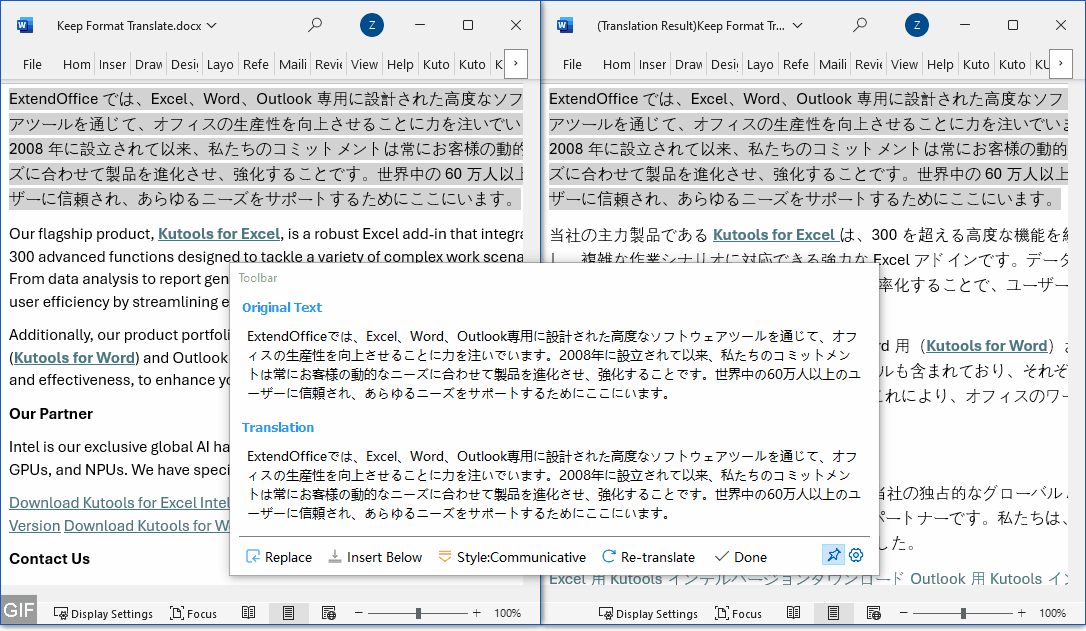Open Mailings tab in right window
Image resolution: width=1086 pixels, height=631 pixels.
point(833,64)
